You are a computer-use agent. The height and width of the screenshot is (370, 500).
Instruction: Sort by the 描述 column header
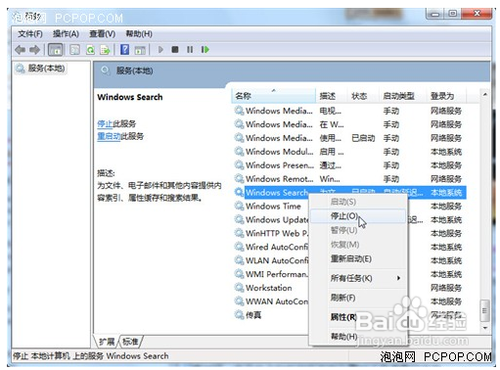point(332,96)
